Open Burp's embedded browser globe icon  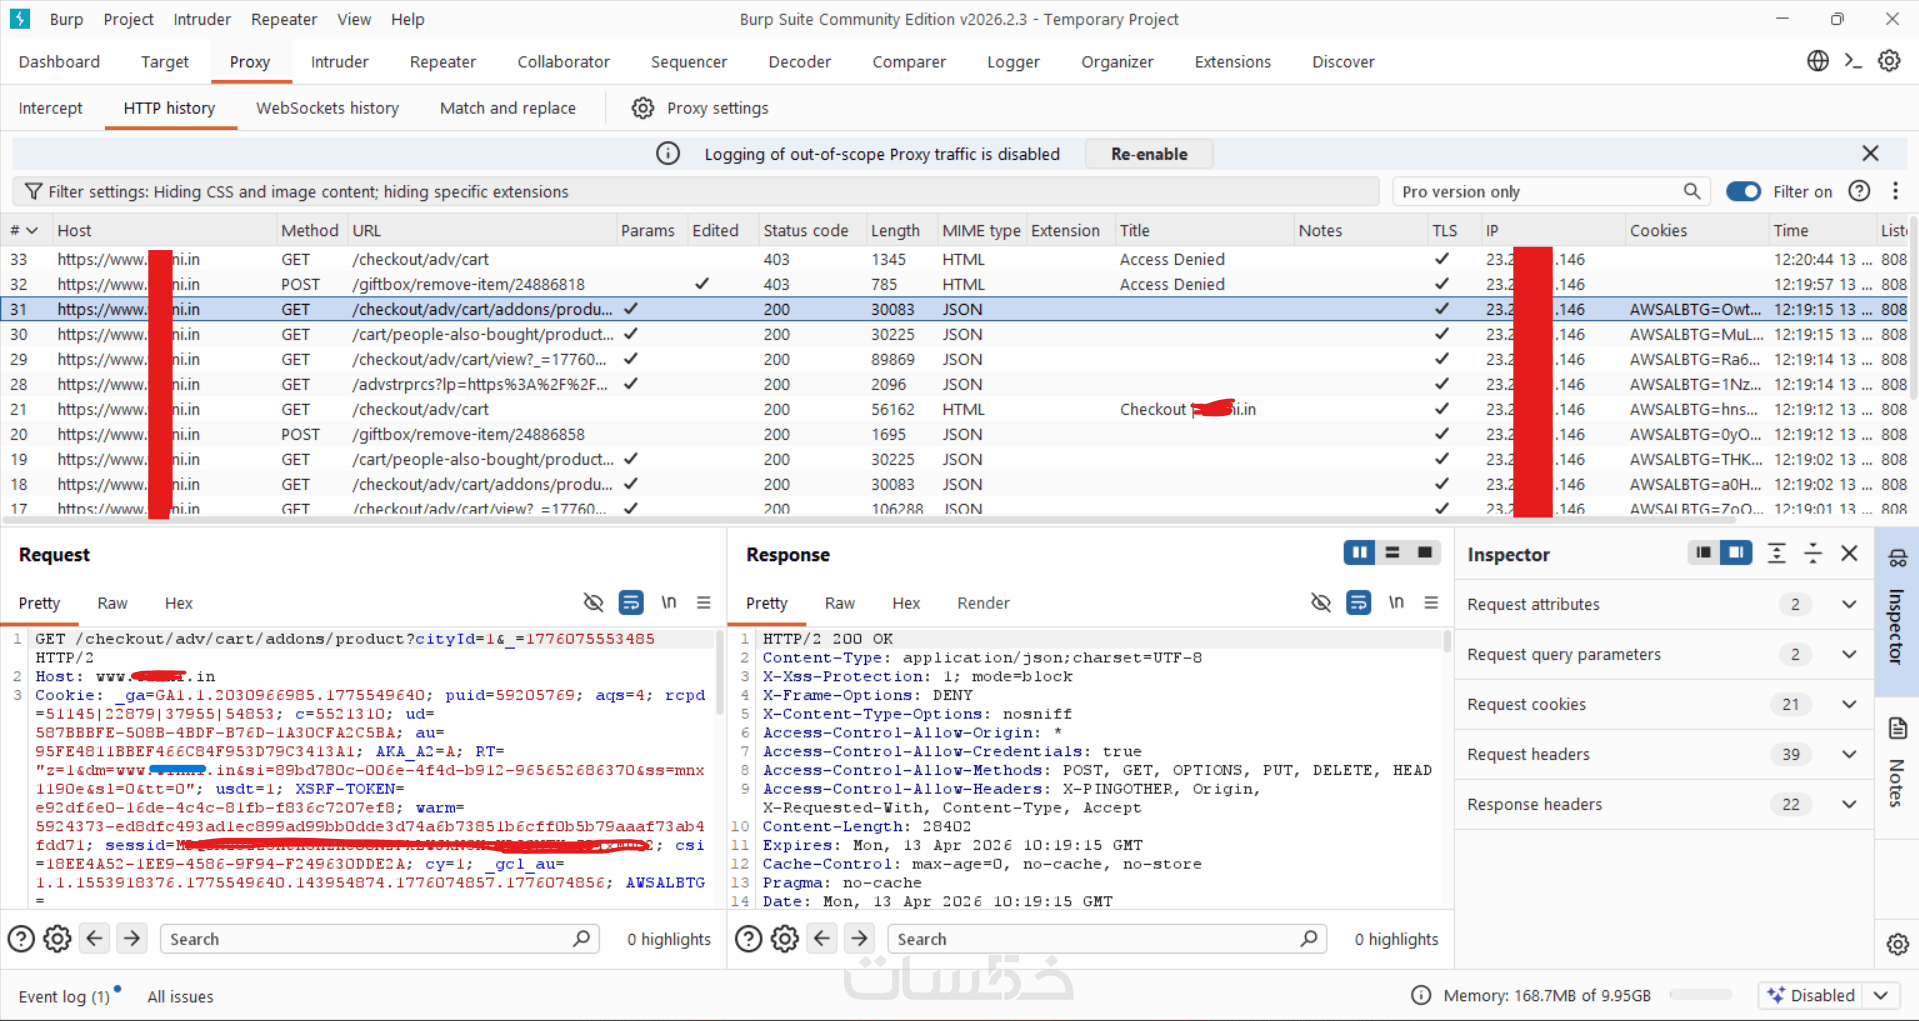click(1817, 61)
